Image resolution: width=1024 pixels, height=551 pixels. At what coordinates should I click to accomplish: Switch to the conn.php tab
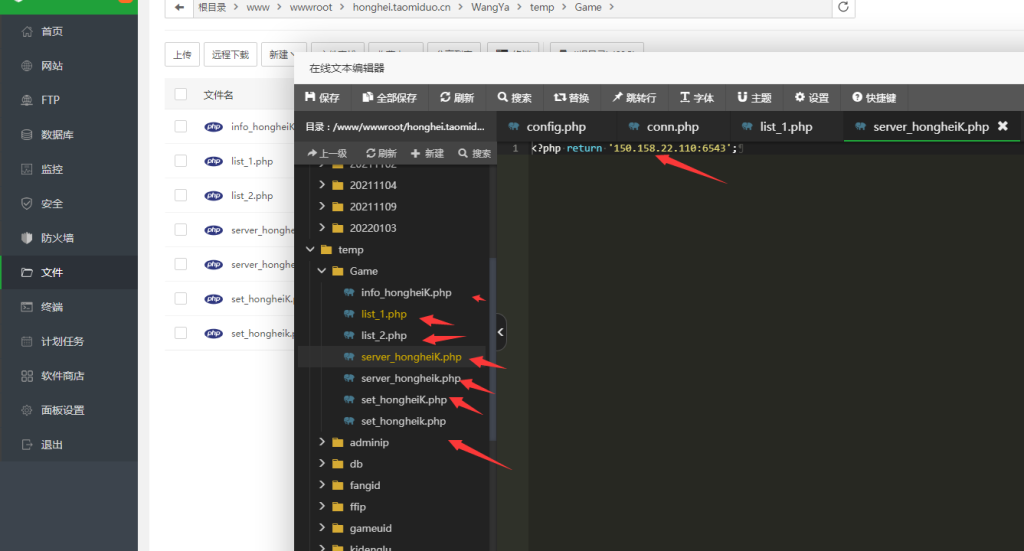pos(663,127)
